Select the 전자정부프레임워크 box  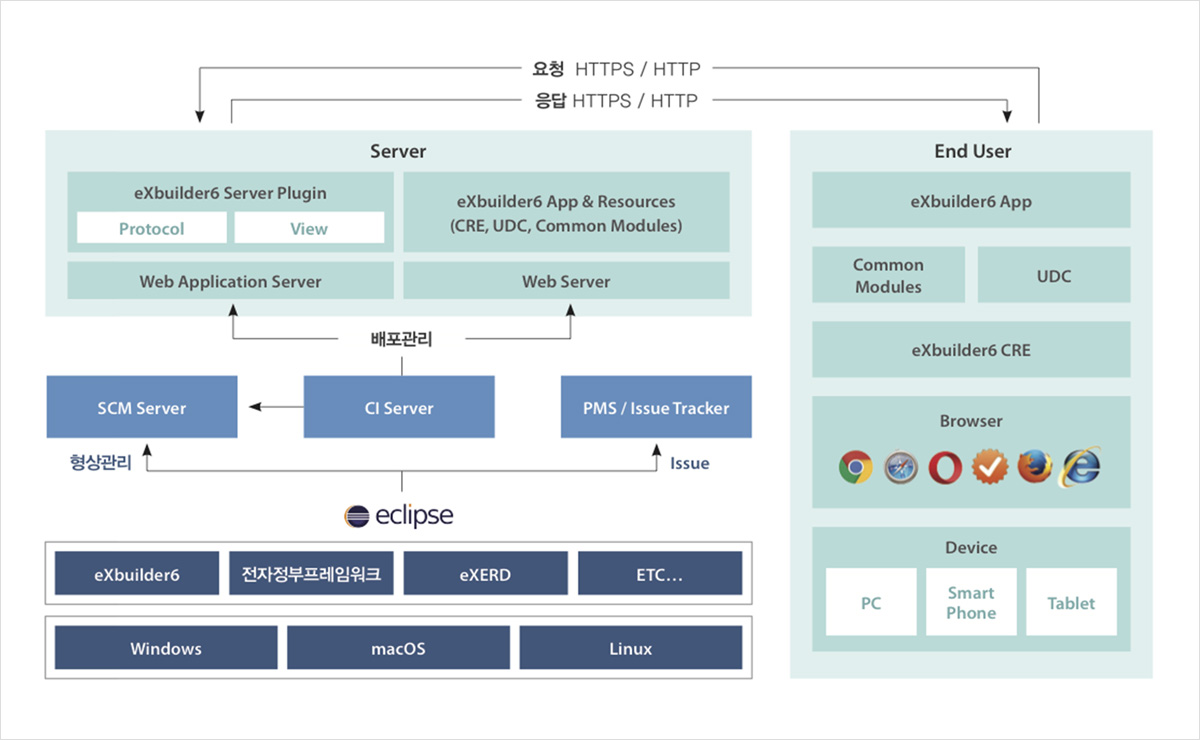311,574
